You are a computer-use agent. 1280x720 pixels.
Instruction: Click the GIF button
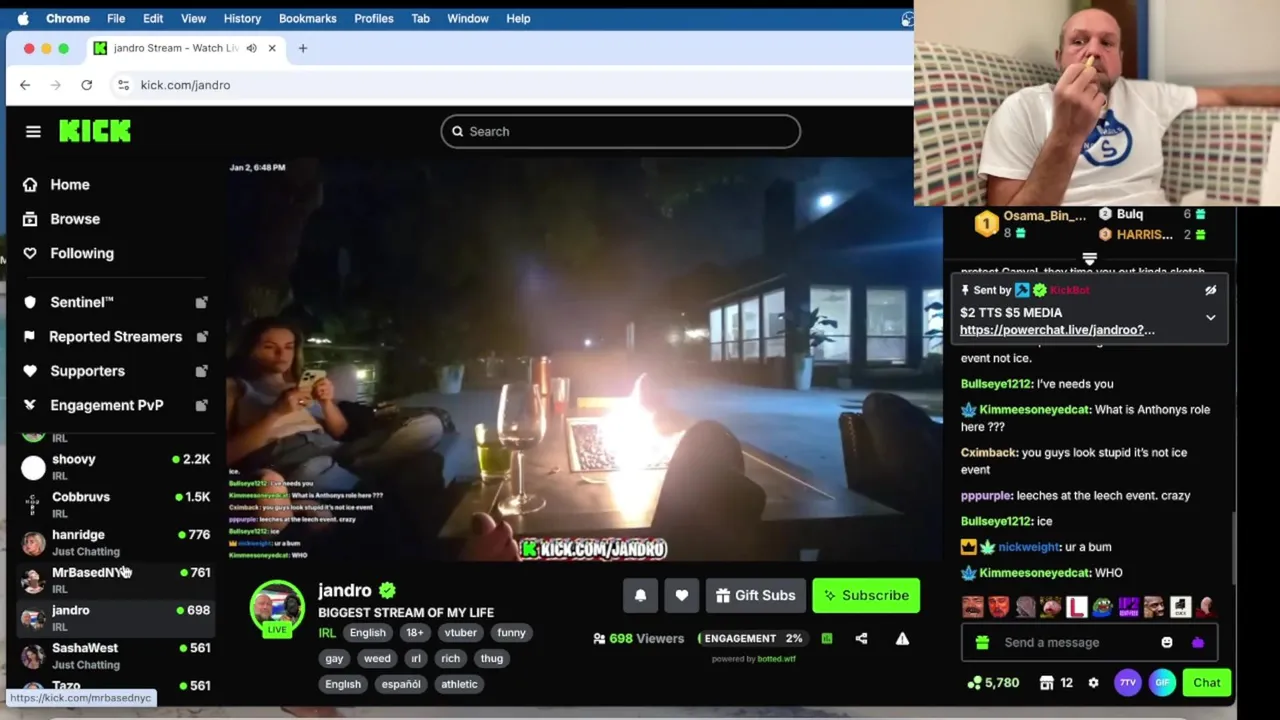tap(1162, 683)
